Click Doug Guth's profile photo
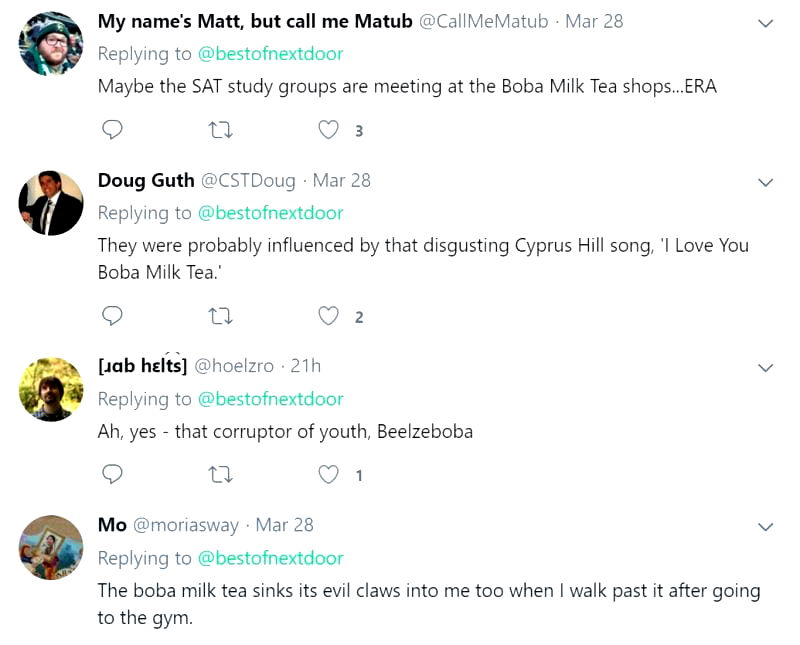Image resolution: width=800 pixels, height=645 pixels. click(51, 203)
